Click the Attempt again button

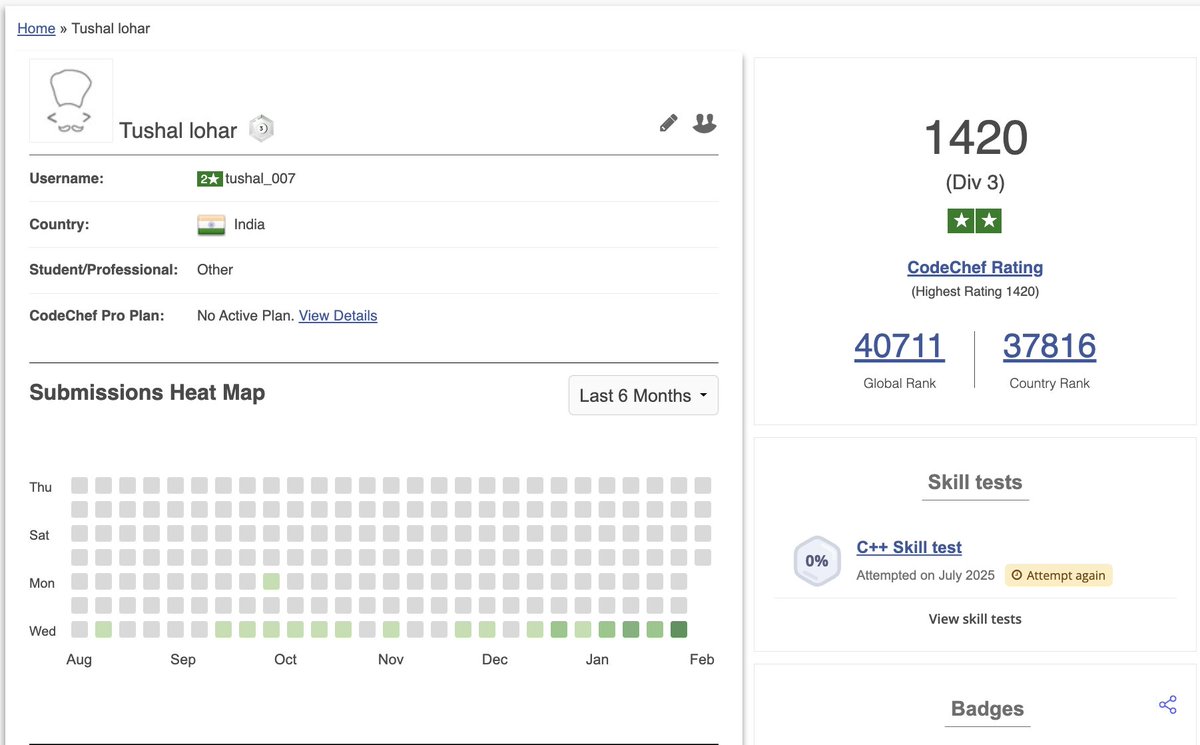click(1058, 575)
